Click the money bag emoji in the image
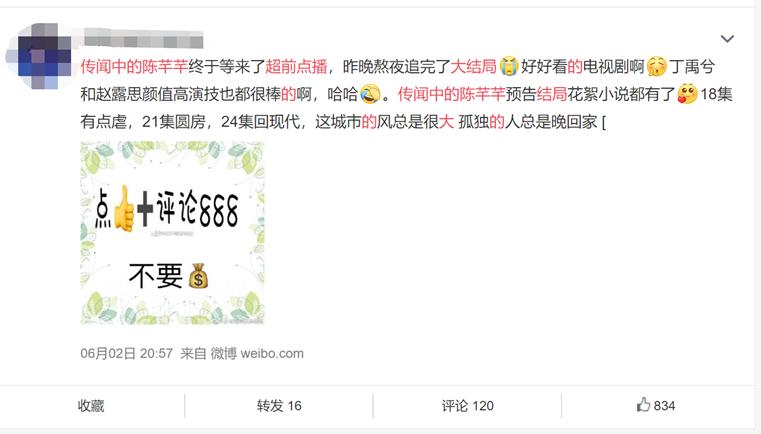Image resolution: width=761 pixels, height=434 pixels. [x=198, y=275]
